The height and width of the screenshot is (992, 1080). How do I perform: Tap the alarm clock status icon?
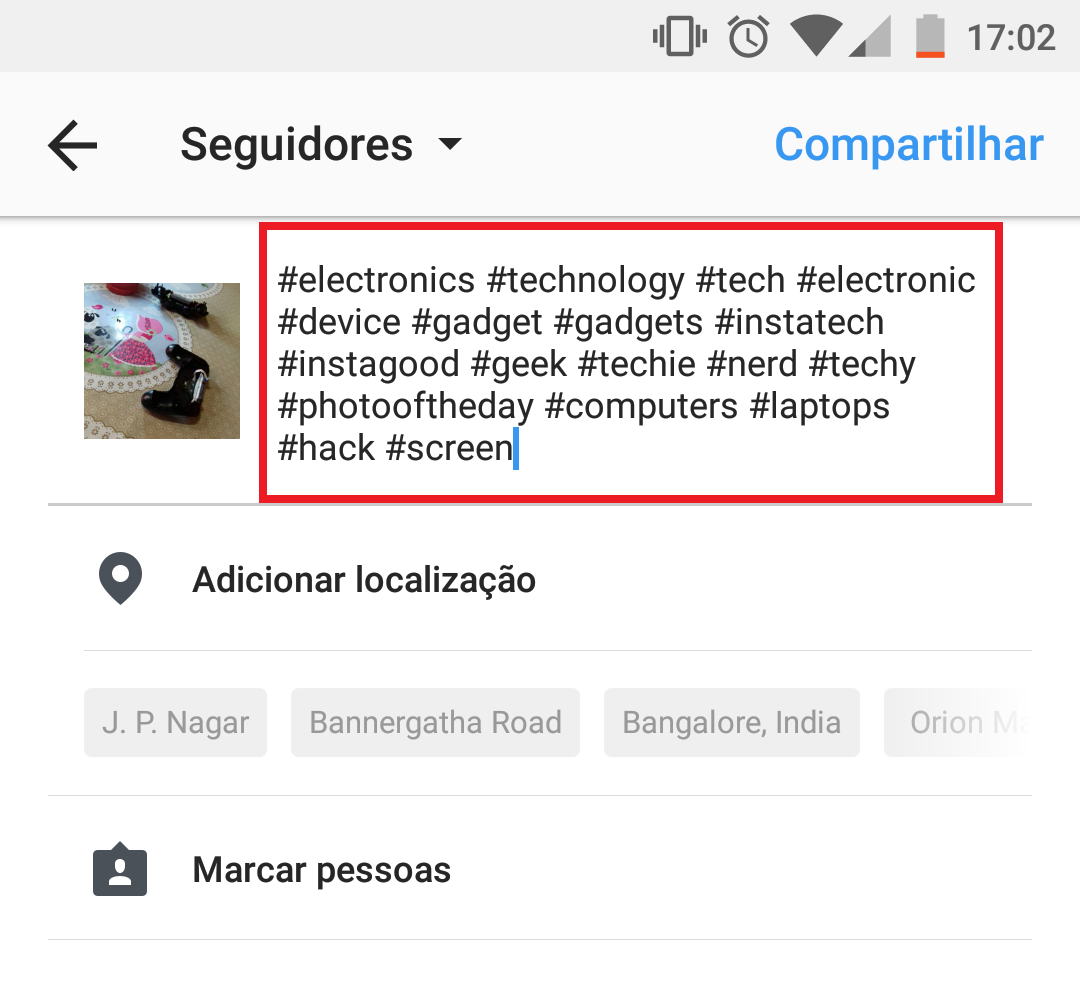(x=749, y=37)
